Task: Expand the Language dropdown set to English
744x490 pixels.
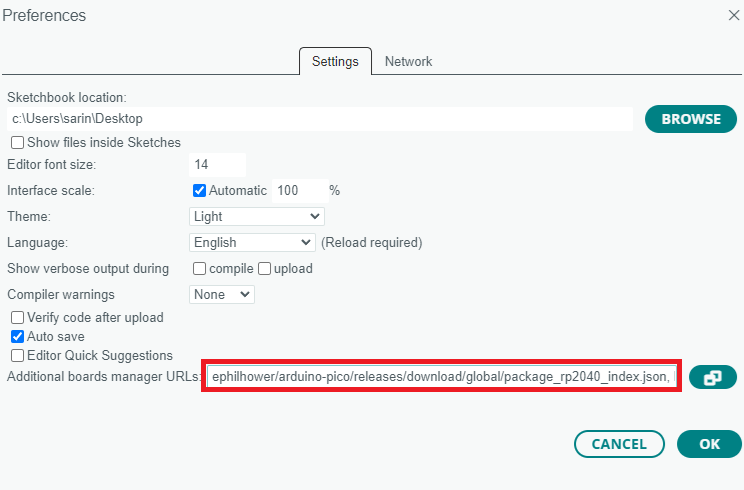Action: (252, 242)
